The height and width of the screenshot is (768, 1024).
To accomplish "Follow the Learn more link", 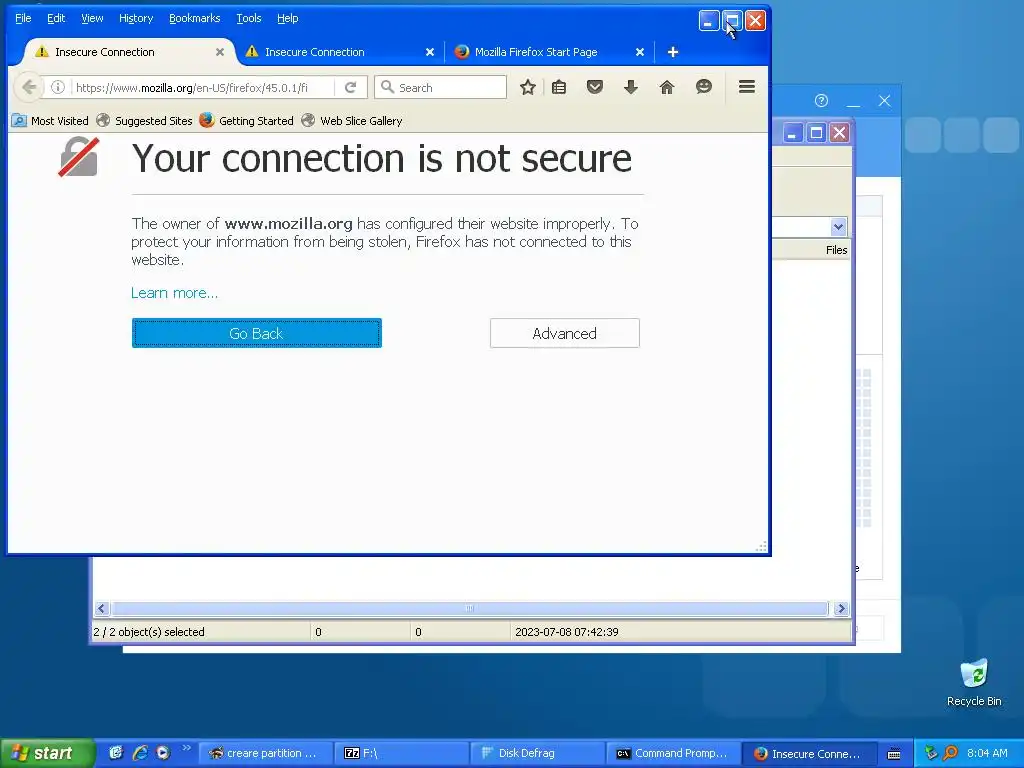I will click(174, 293).
